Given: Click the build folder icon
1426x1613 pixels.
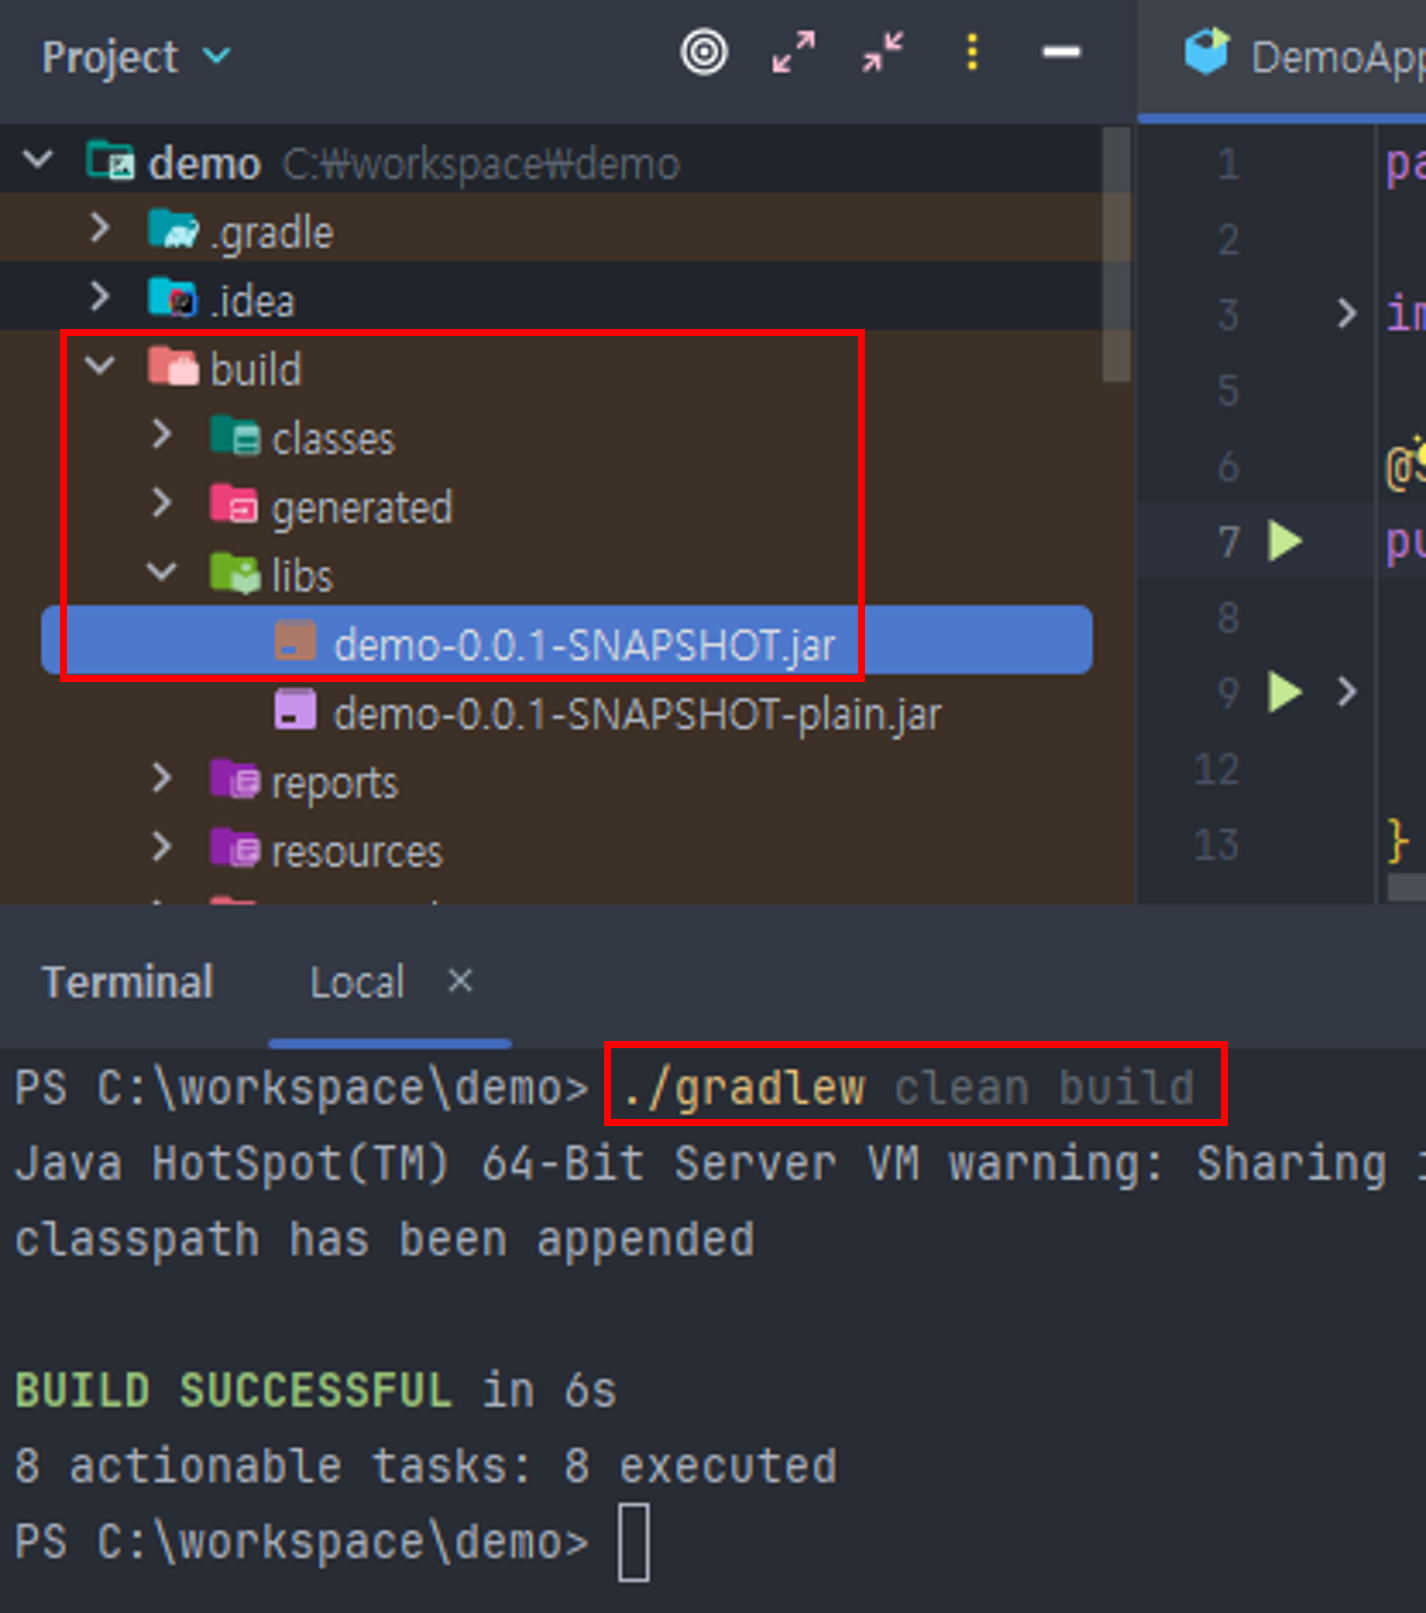Looking at the screenshot, I should [173, 366].
